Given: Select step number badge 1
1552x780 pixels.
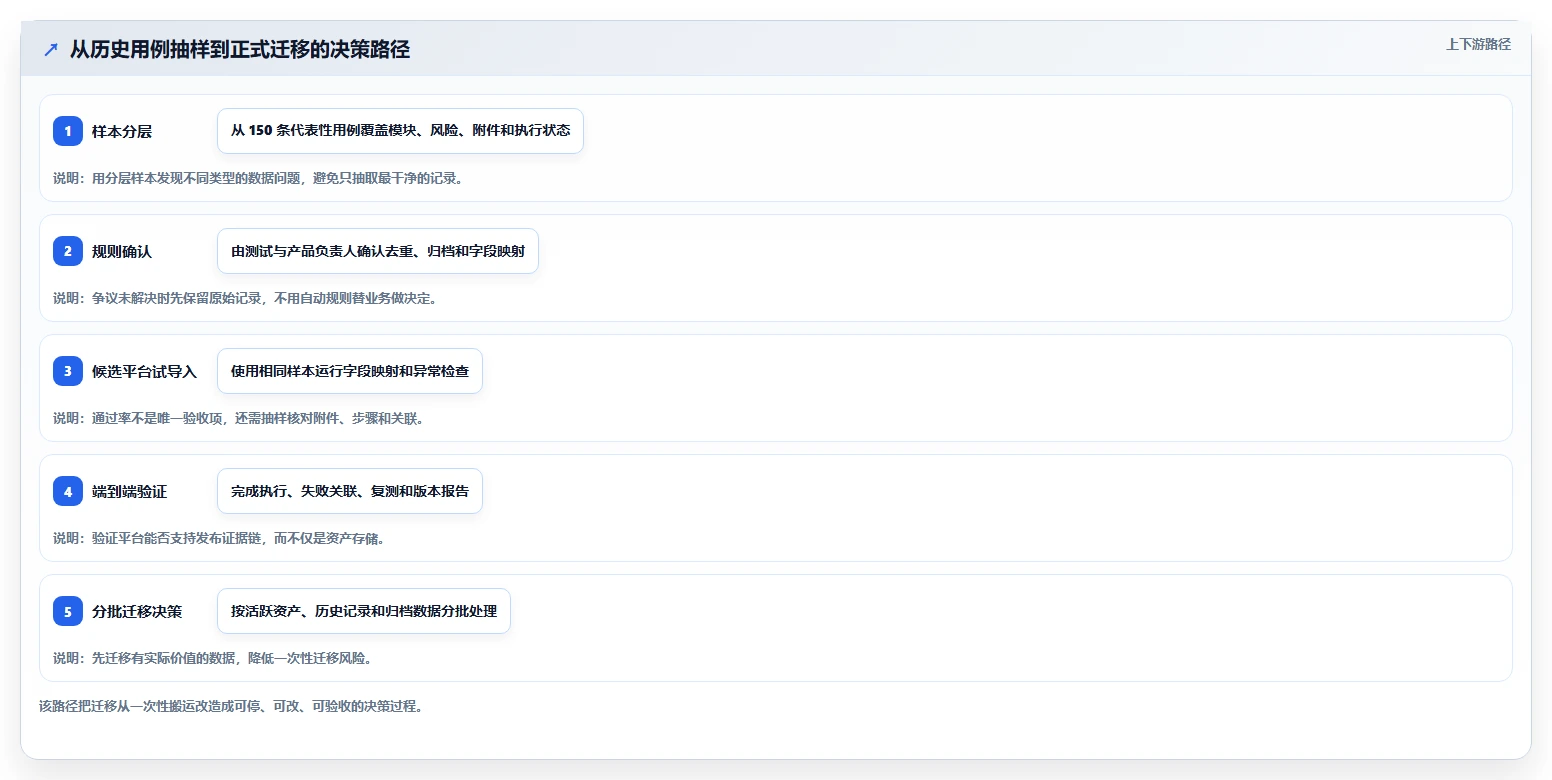Looking at the screenshot, I should (x=68, y=131).
